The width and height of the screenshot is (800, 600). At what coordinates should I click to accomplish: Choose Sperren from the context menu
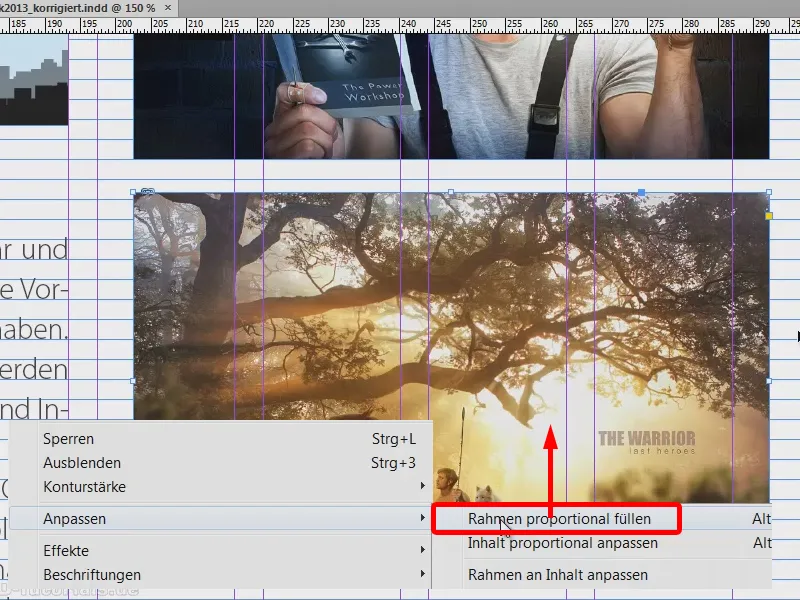tap(68, 439)
